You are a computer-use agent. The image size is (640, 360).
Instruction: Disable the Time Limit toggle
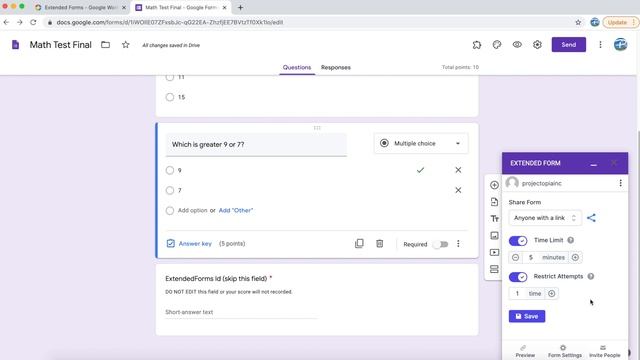(x=518, y=241)
